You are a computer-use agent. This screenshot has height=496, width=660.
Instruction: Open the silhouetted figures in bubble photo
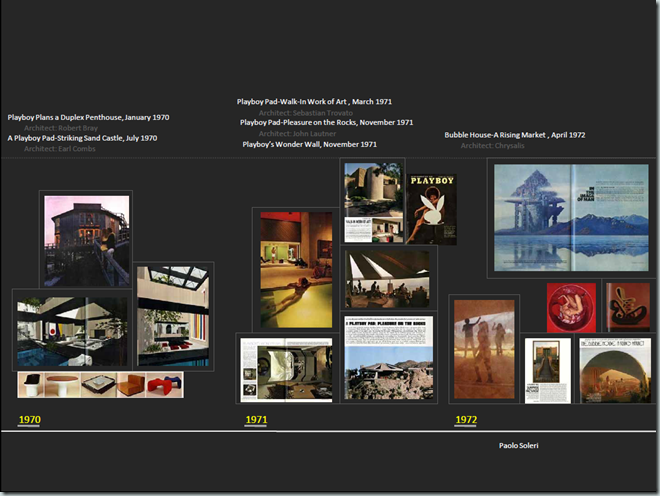(484, 349)
